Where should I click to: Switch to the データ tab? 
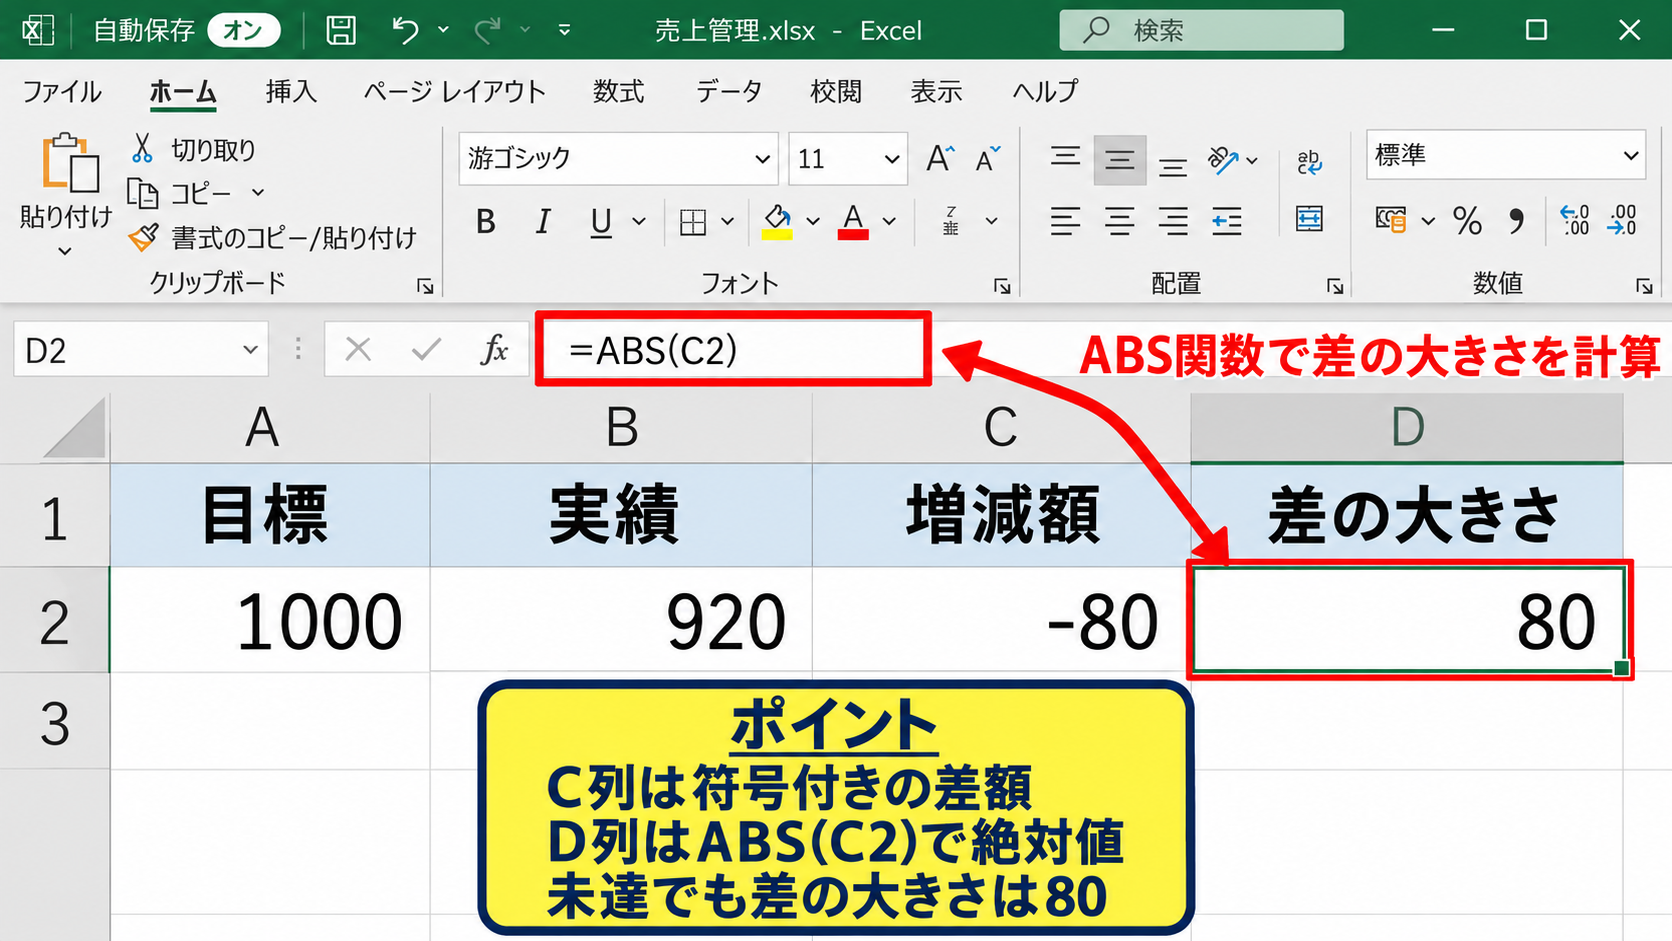[x=729, y=92]
